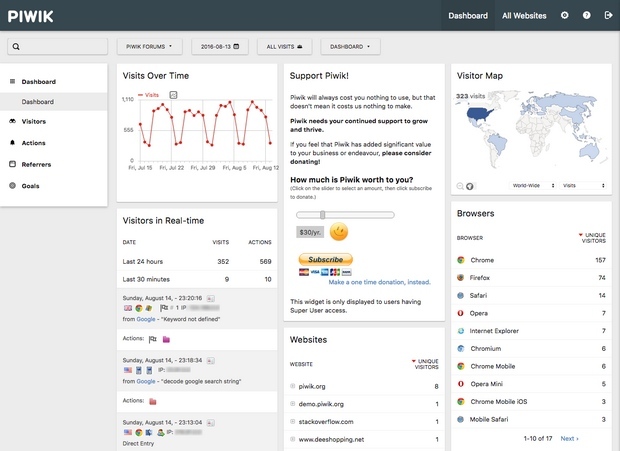The image size is (620, 451).
Task: Click the Opera Mini browser row
Action: click(531, 384)
